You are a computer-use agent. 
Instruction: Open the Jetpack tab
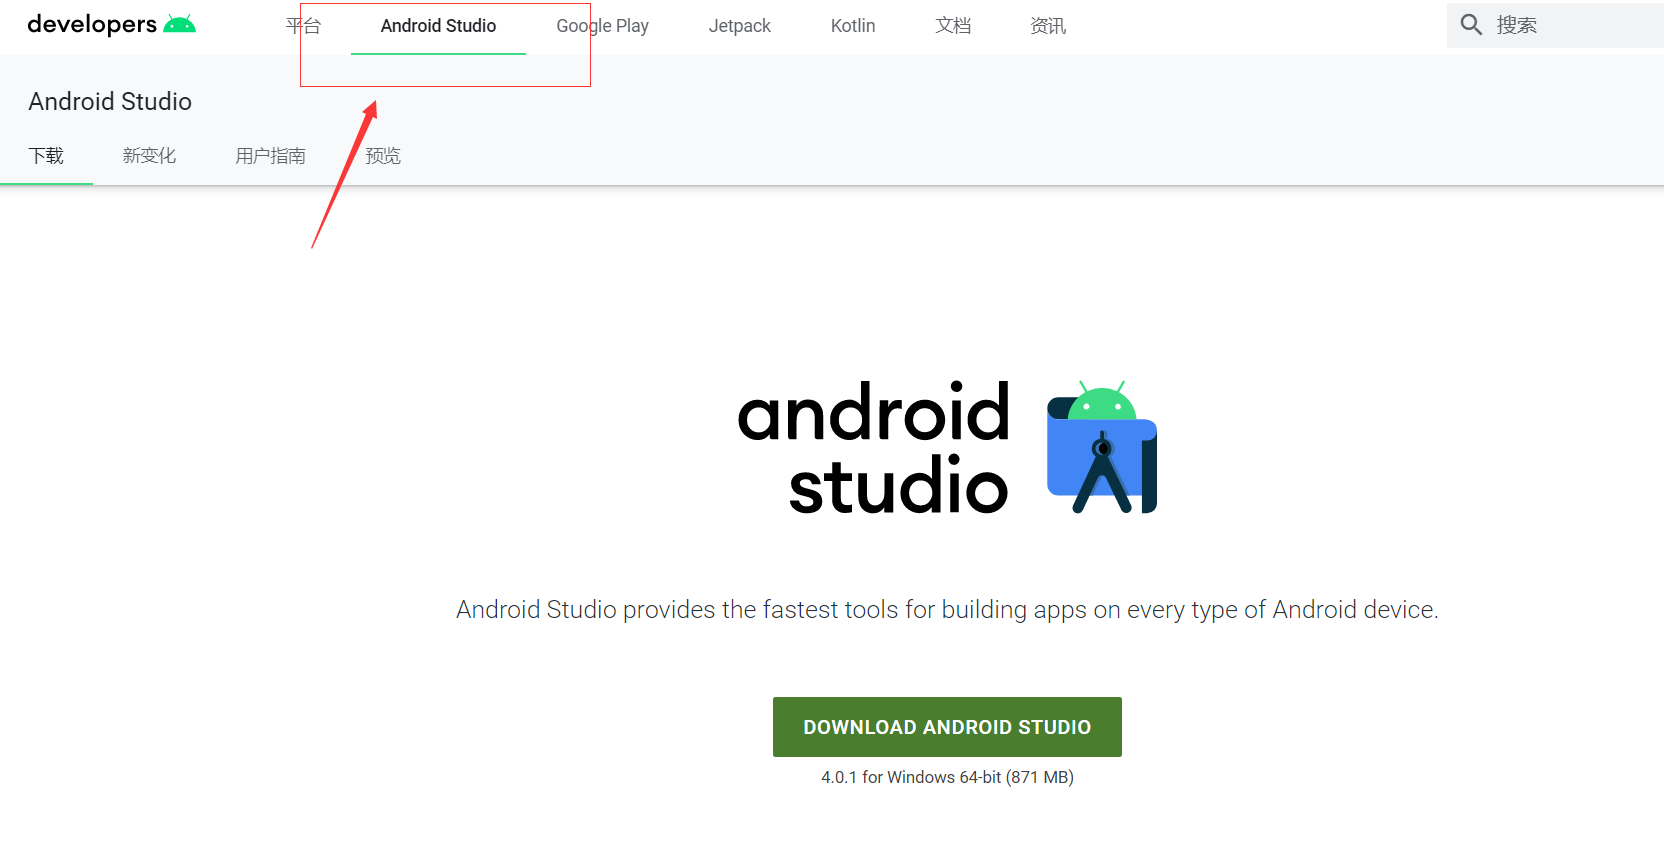739,26
